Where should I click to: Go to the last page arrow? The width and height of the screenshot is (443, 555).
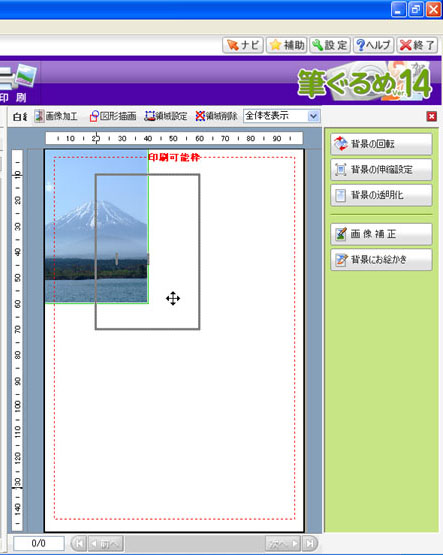pyautogui.click(x=309, y=543)
